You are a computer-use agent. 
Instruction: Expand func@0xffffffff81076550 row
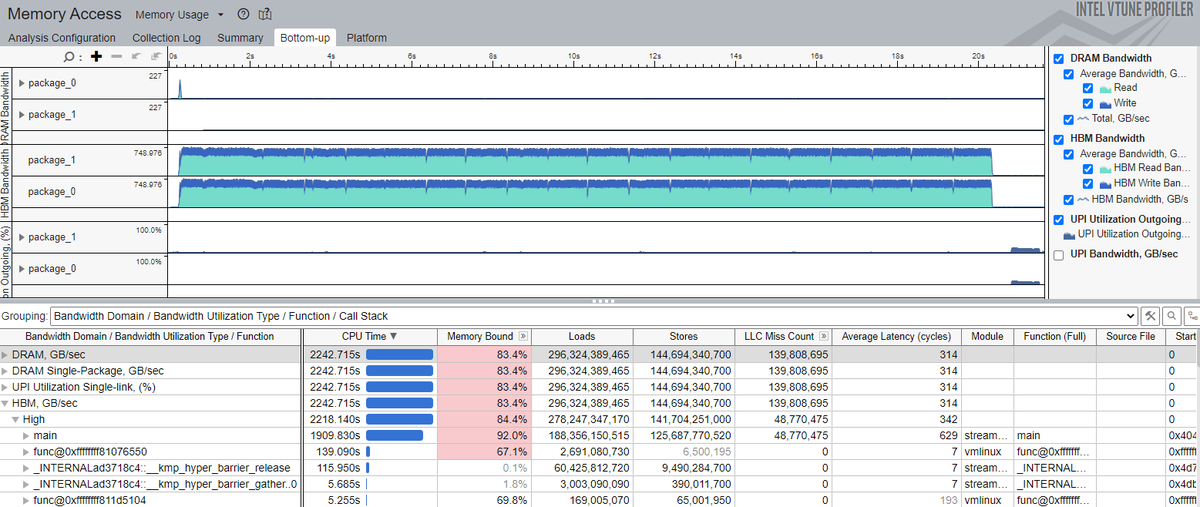[27, 451]
